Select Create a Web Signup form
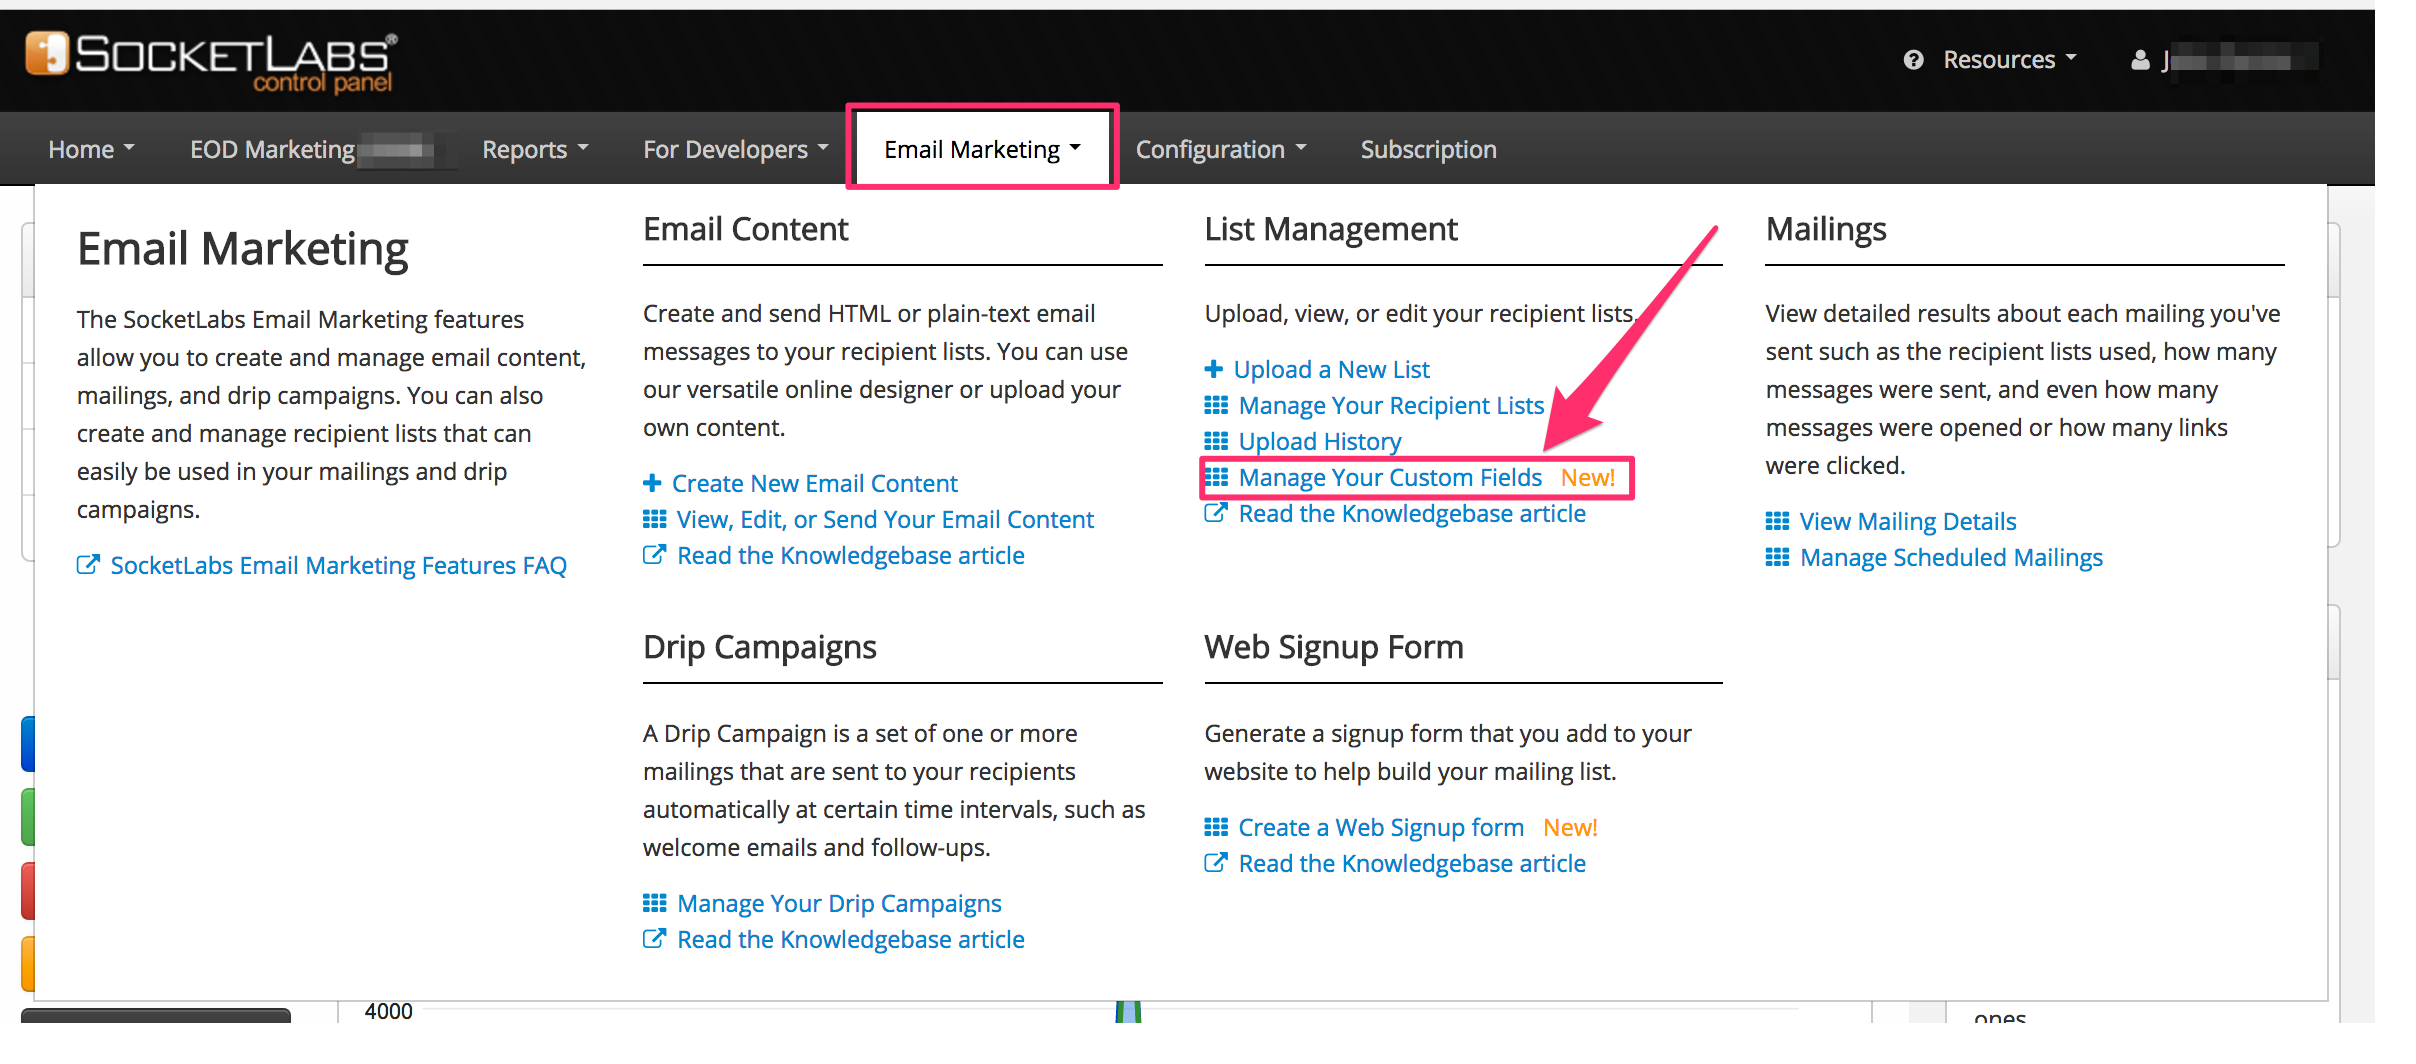 pos(1381,827)
